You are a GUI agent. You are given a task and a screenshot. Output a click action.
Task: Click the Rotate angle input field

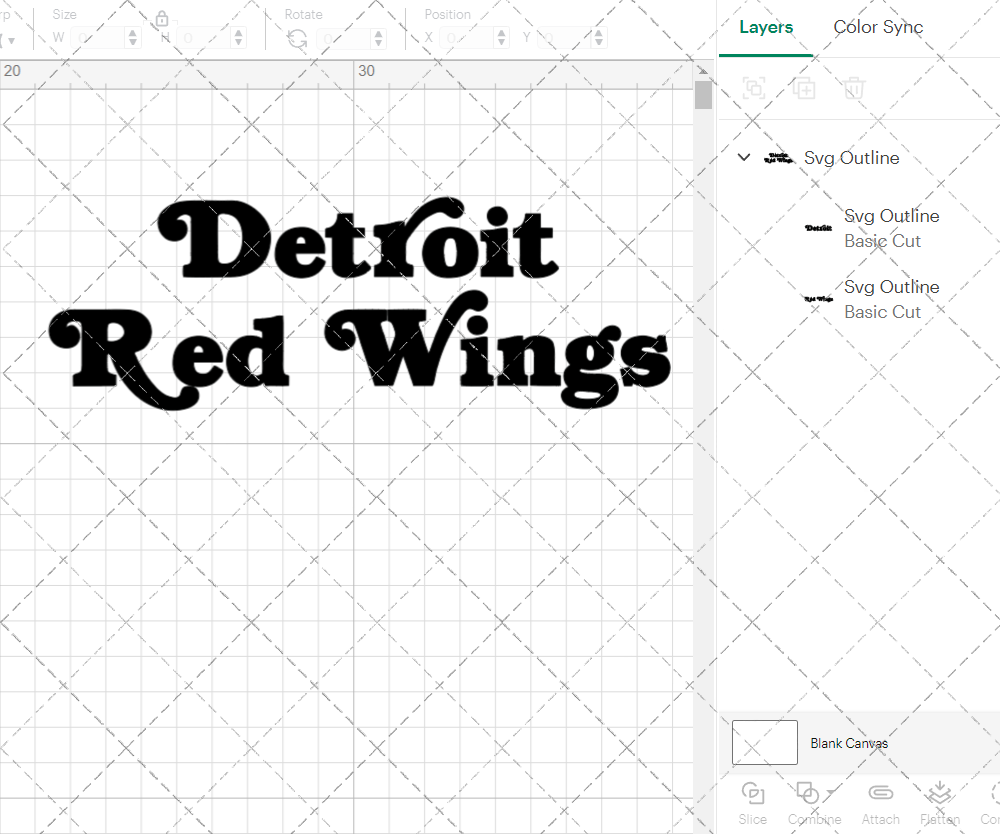344,38
